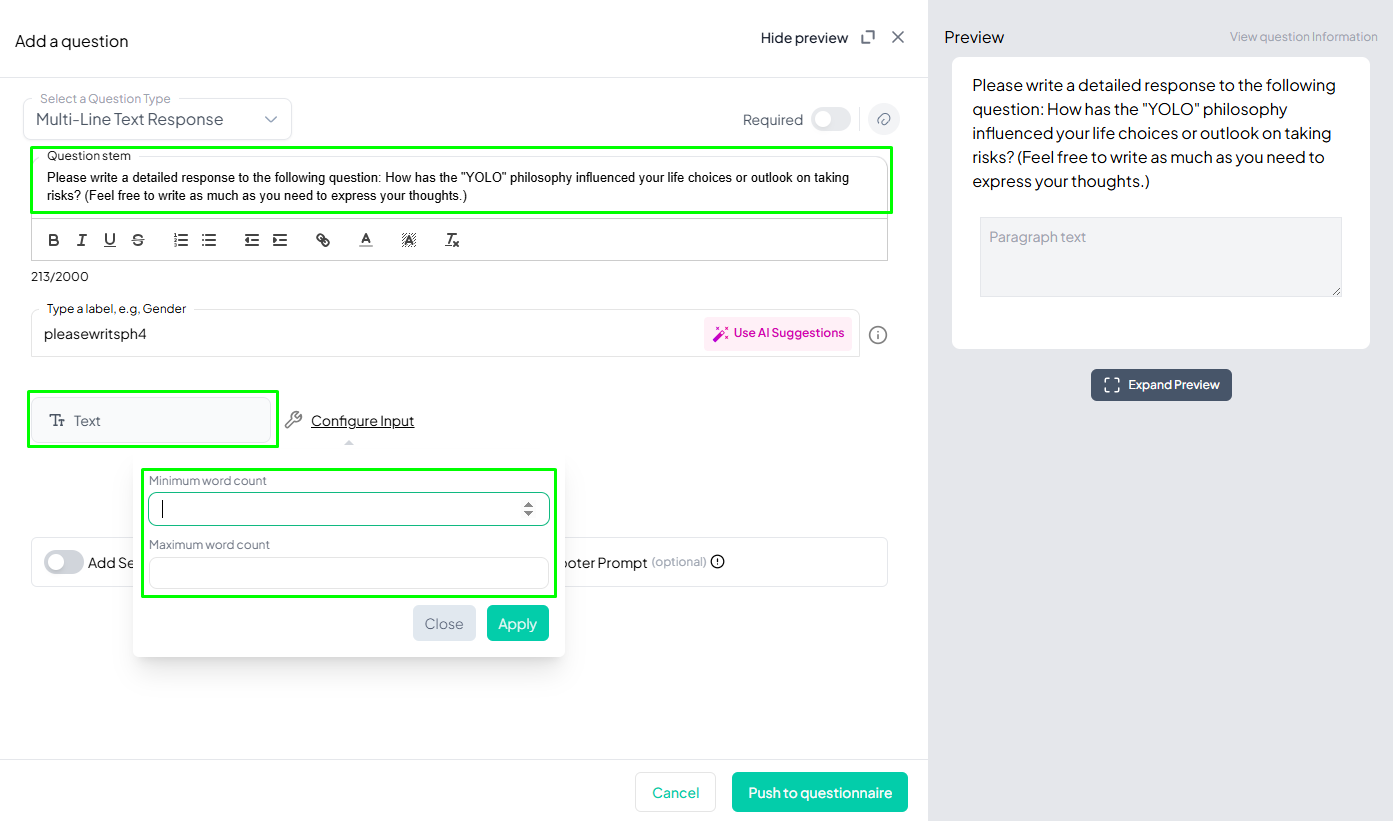Click the 'Add a question' dialog title

tap(72, 41)
